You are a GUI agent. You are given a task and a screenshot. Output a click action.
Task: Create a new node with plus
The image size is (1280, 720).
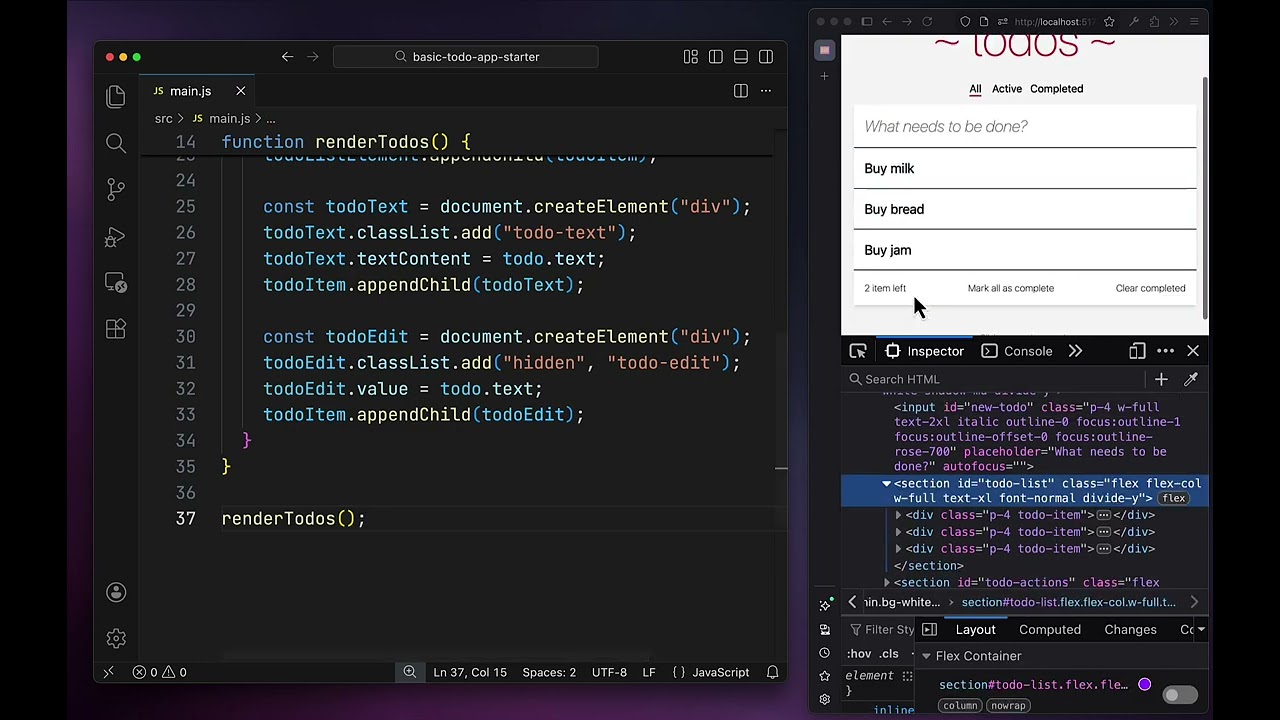tap(1161, 379)
